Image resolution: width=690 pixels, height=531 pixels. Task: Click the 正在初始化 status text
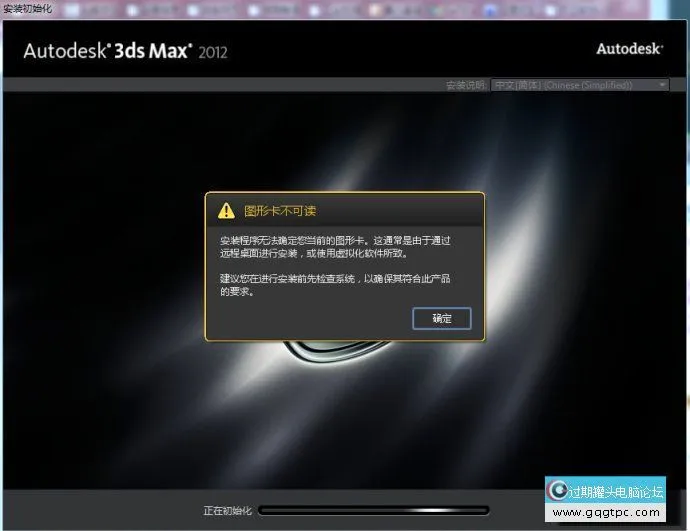click(227, 510)
